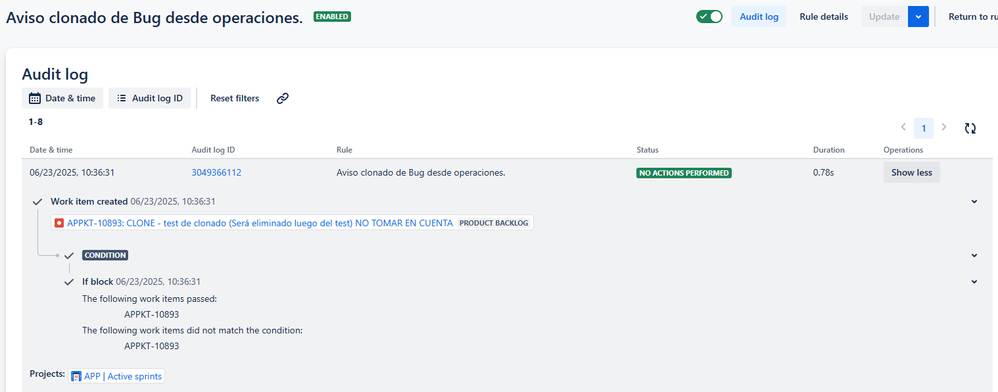Open the dropdown arrow beside Update

point(918,17)
